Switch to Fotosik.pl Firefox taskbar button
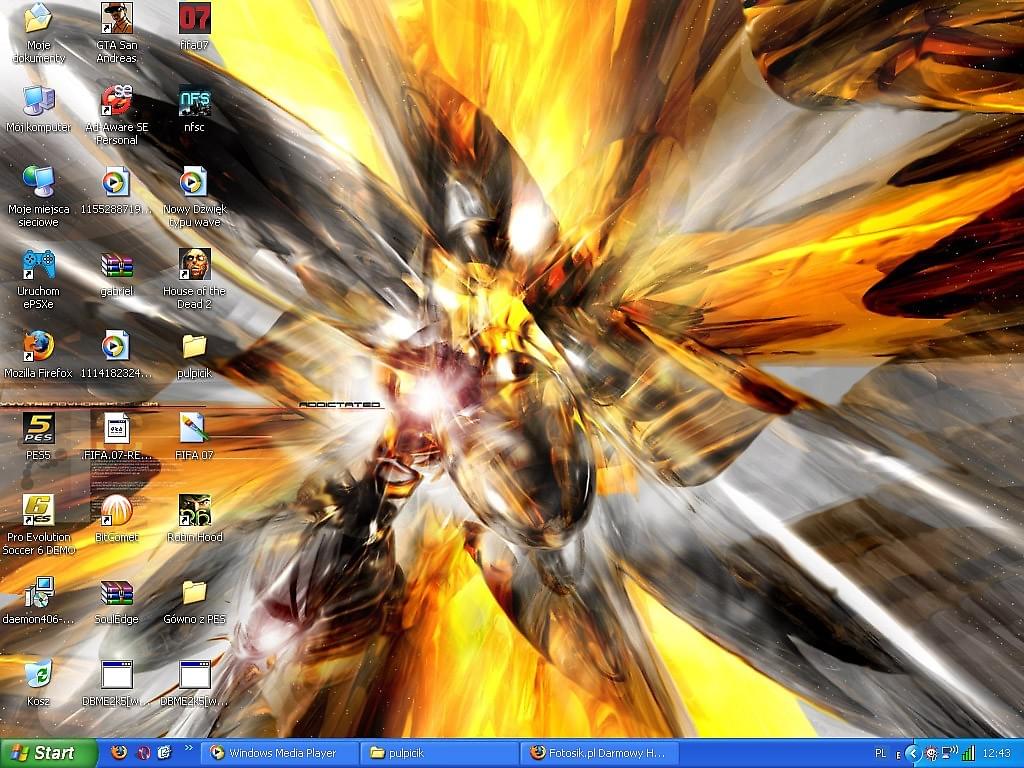Screen dimensions: 1024x768 pos(600,753)
